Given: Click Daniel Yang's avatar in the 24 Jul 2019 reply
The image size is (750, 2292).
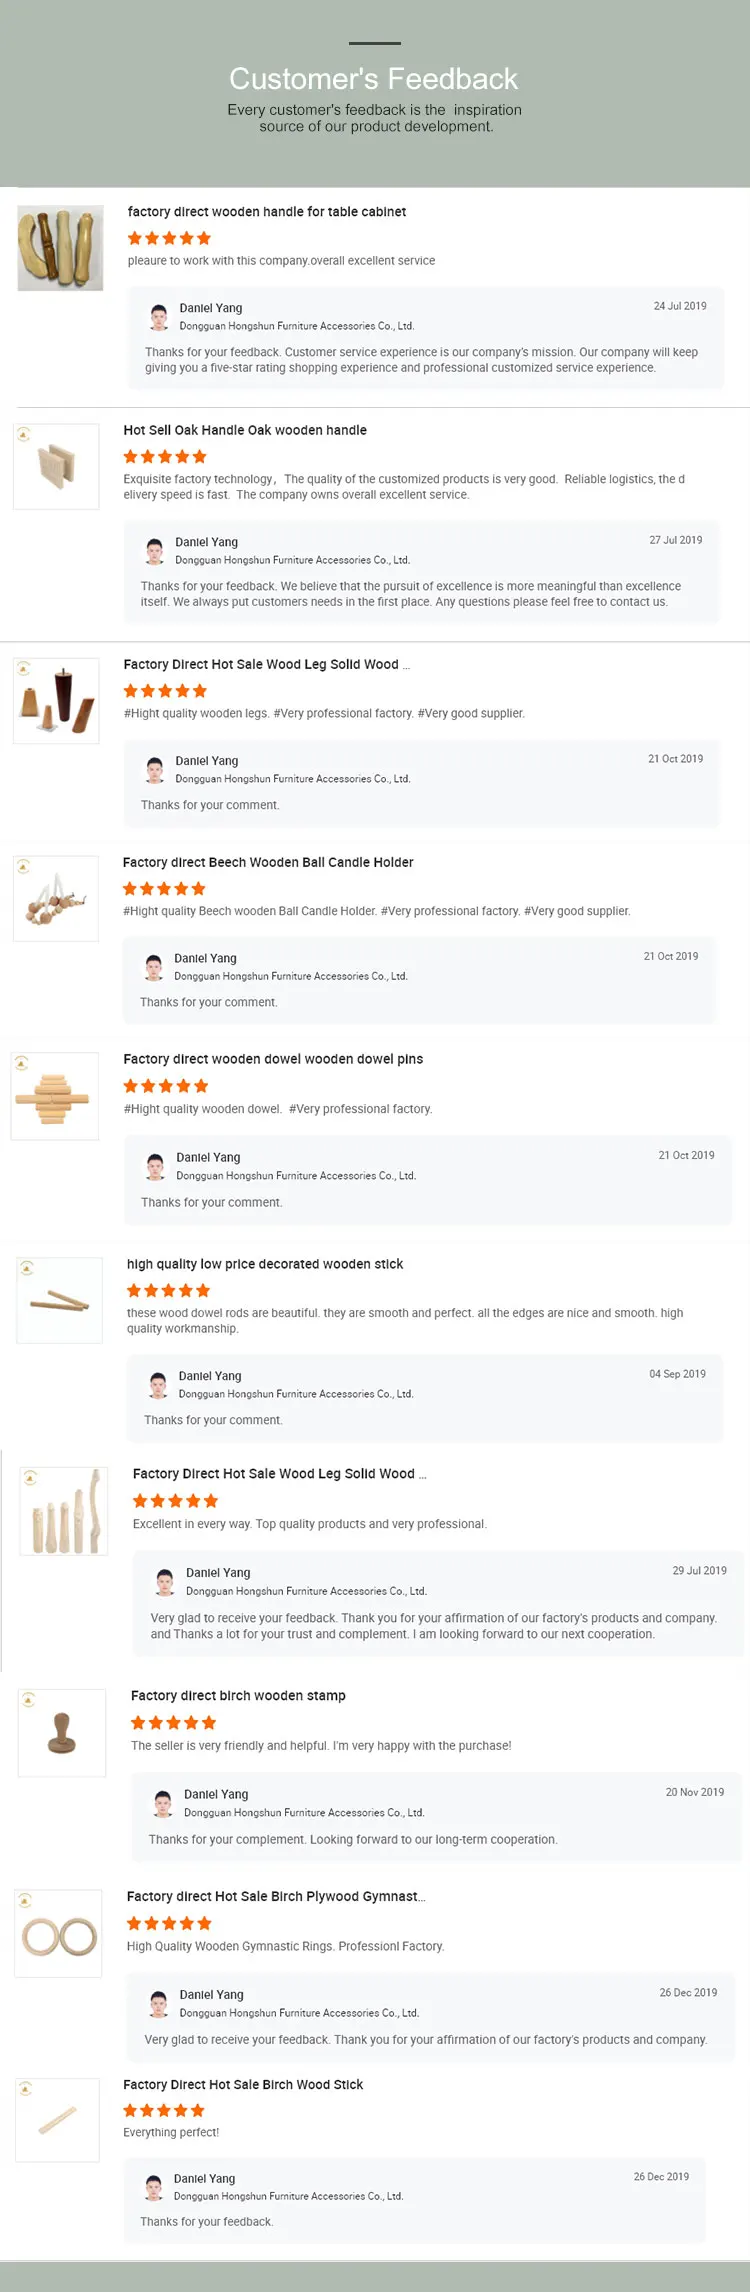Looking at the screenshot, I should pos(159,317).
